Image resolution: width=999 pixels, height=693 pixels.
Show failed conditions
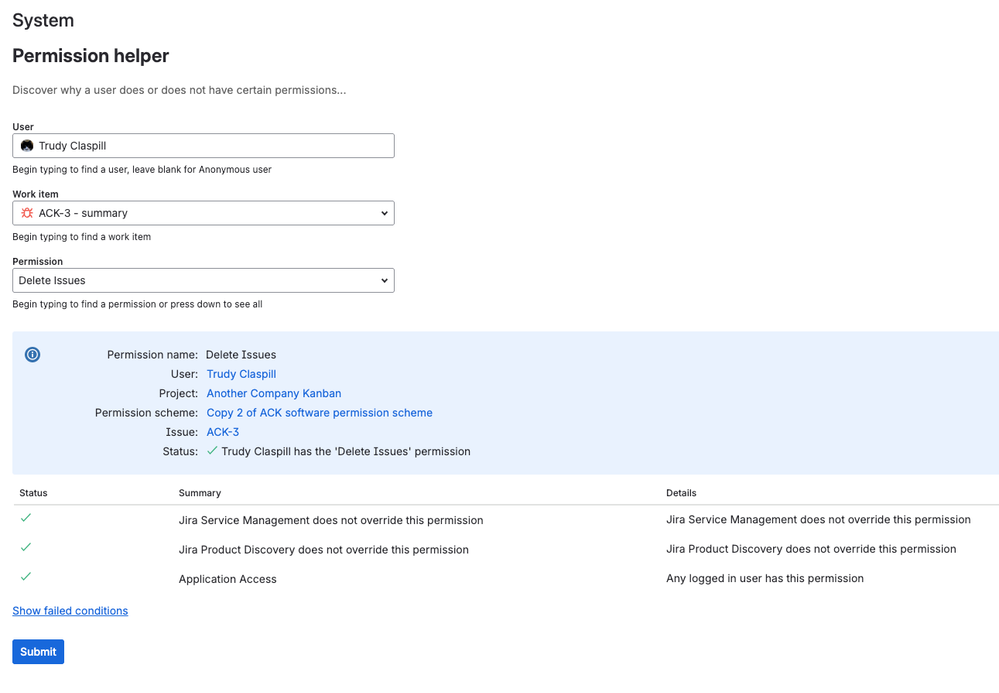pyautogui.click(x=70, y=611)
